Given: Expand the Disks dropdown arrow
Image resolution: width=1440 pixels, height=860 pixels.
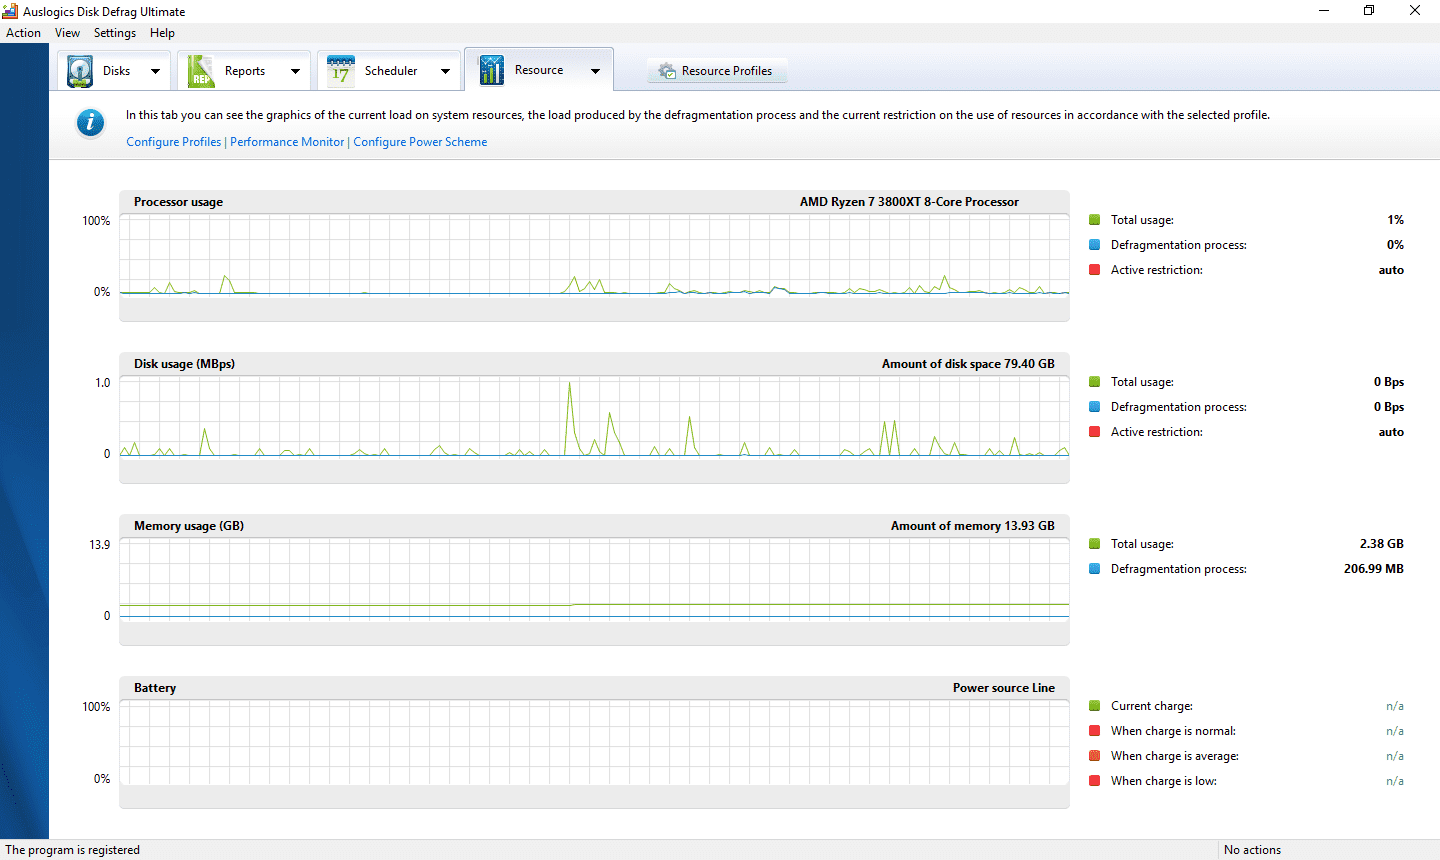Looking at the screenshot, I should [155, 71].
